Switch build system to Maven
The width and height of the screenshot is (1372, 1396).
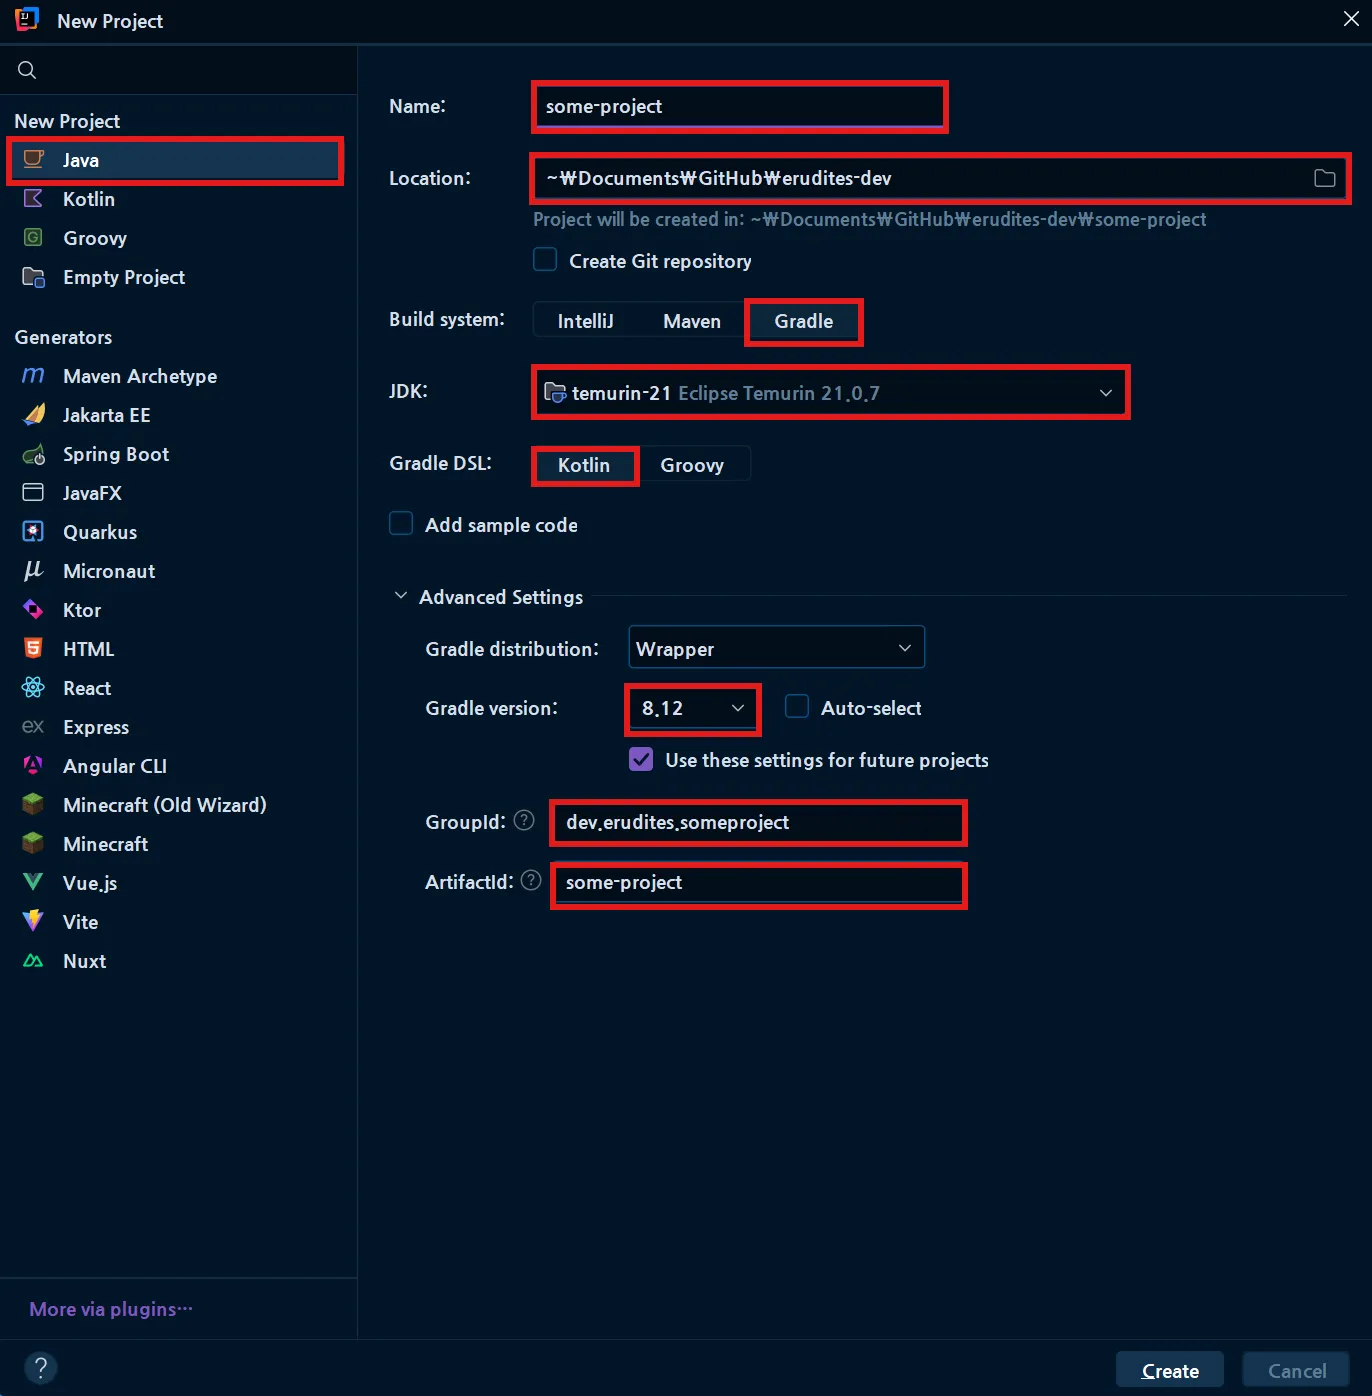click(691, 321)
